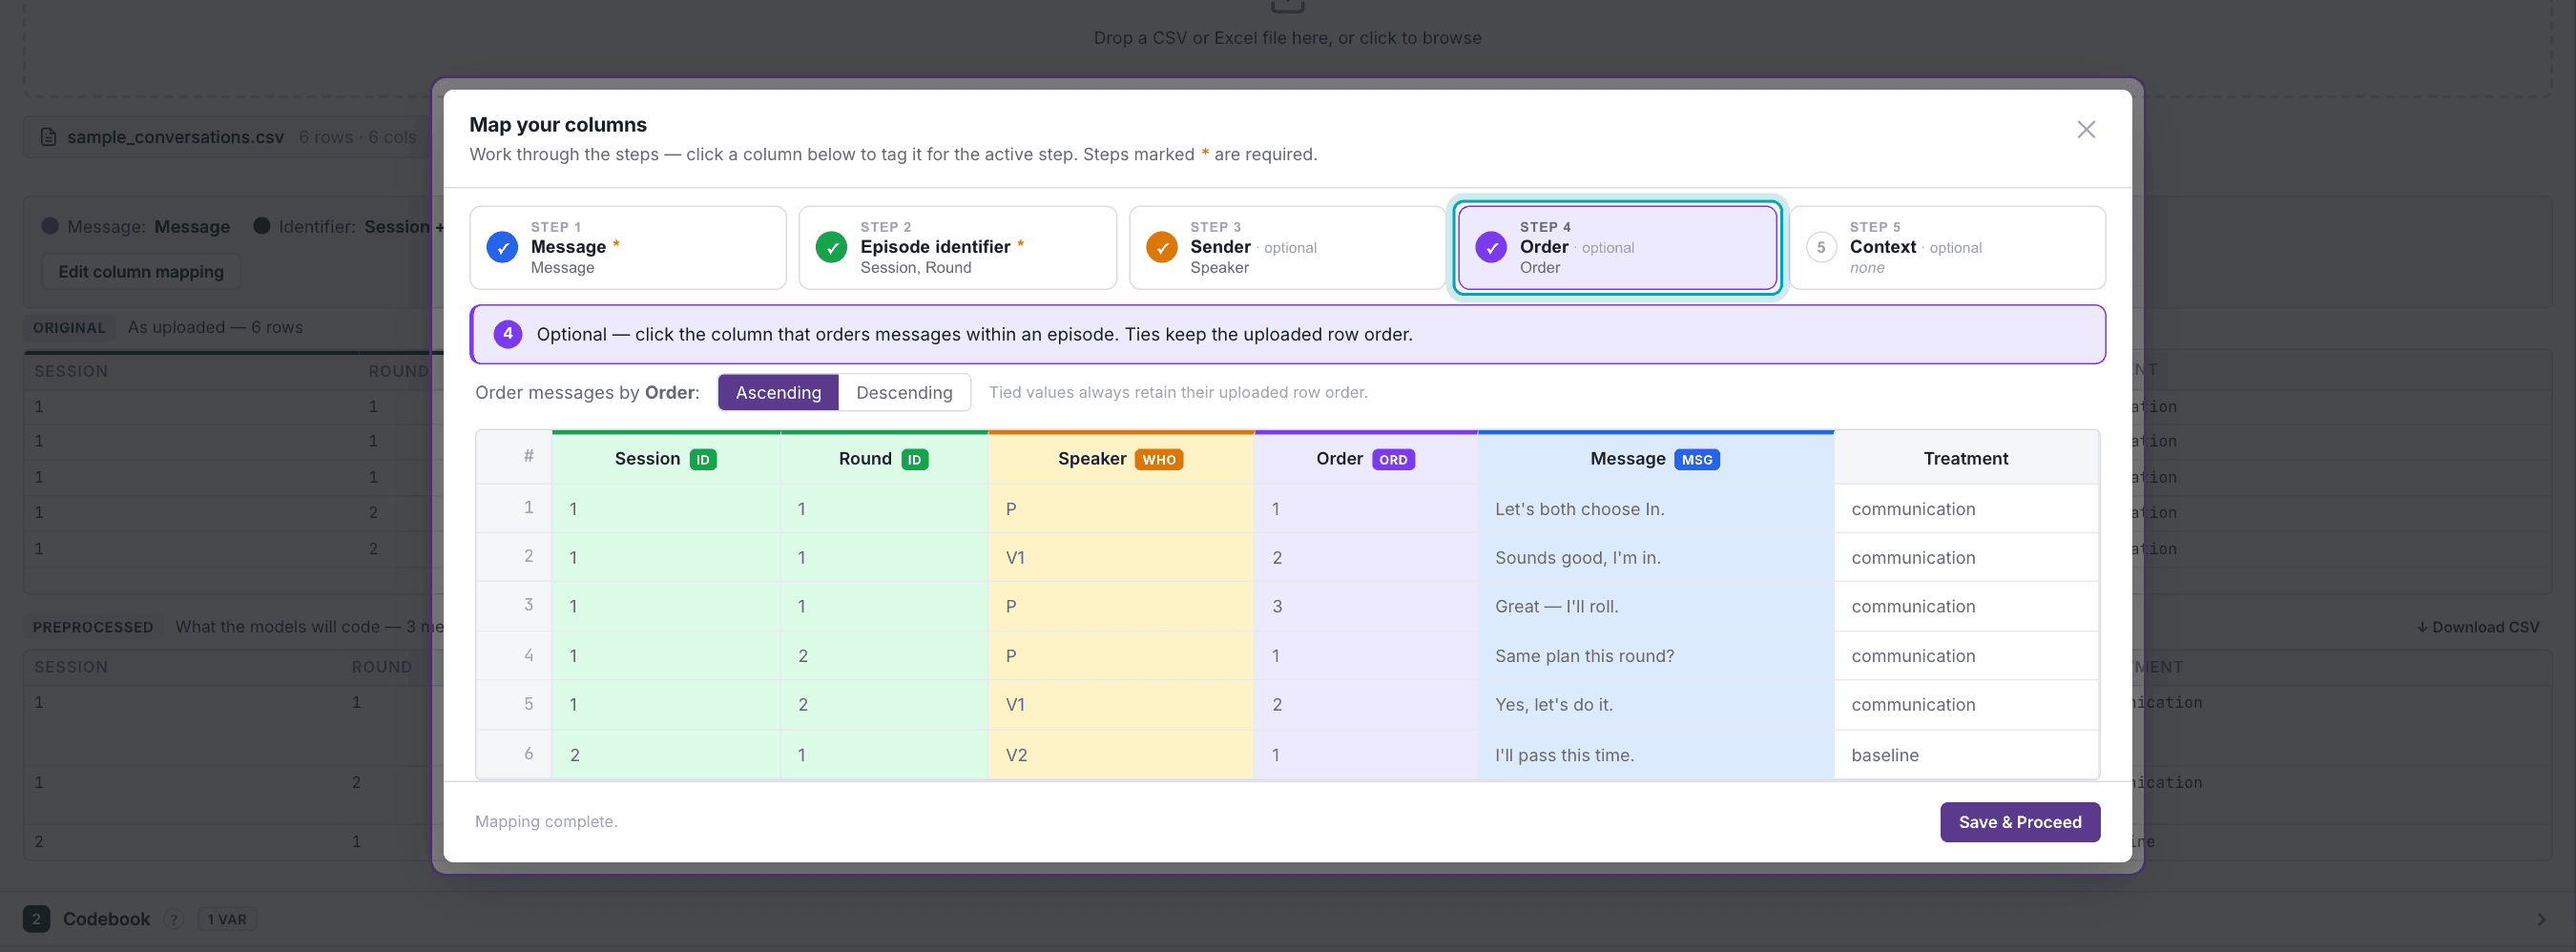Image resolution: width=2576 pixels, height=952 pixels.
Task: Select the "Great — I'll roll." cell
Action: [1656, 606]
